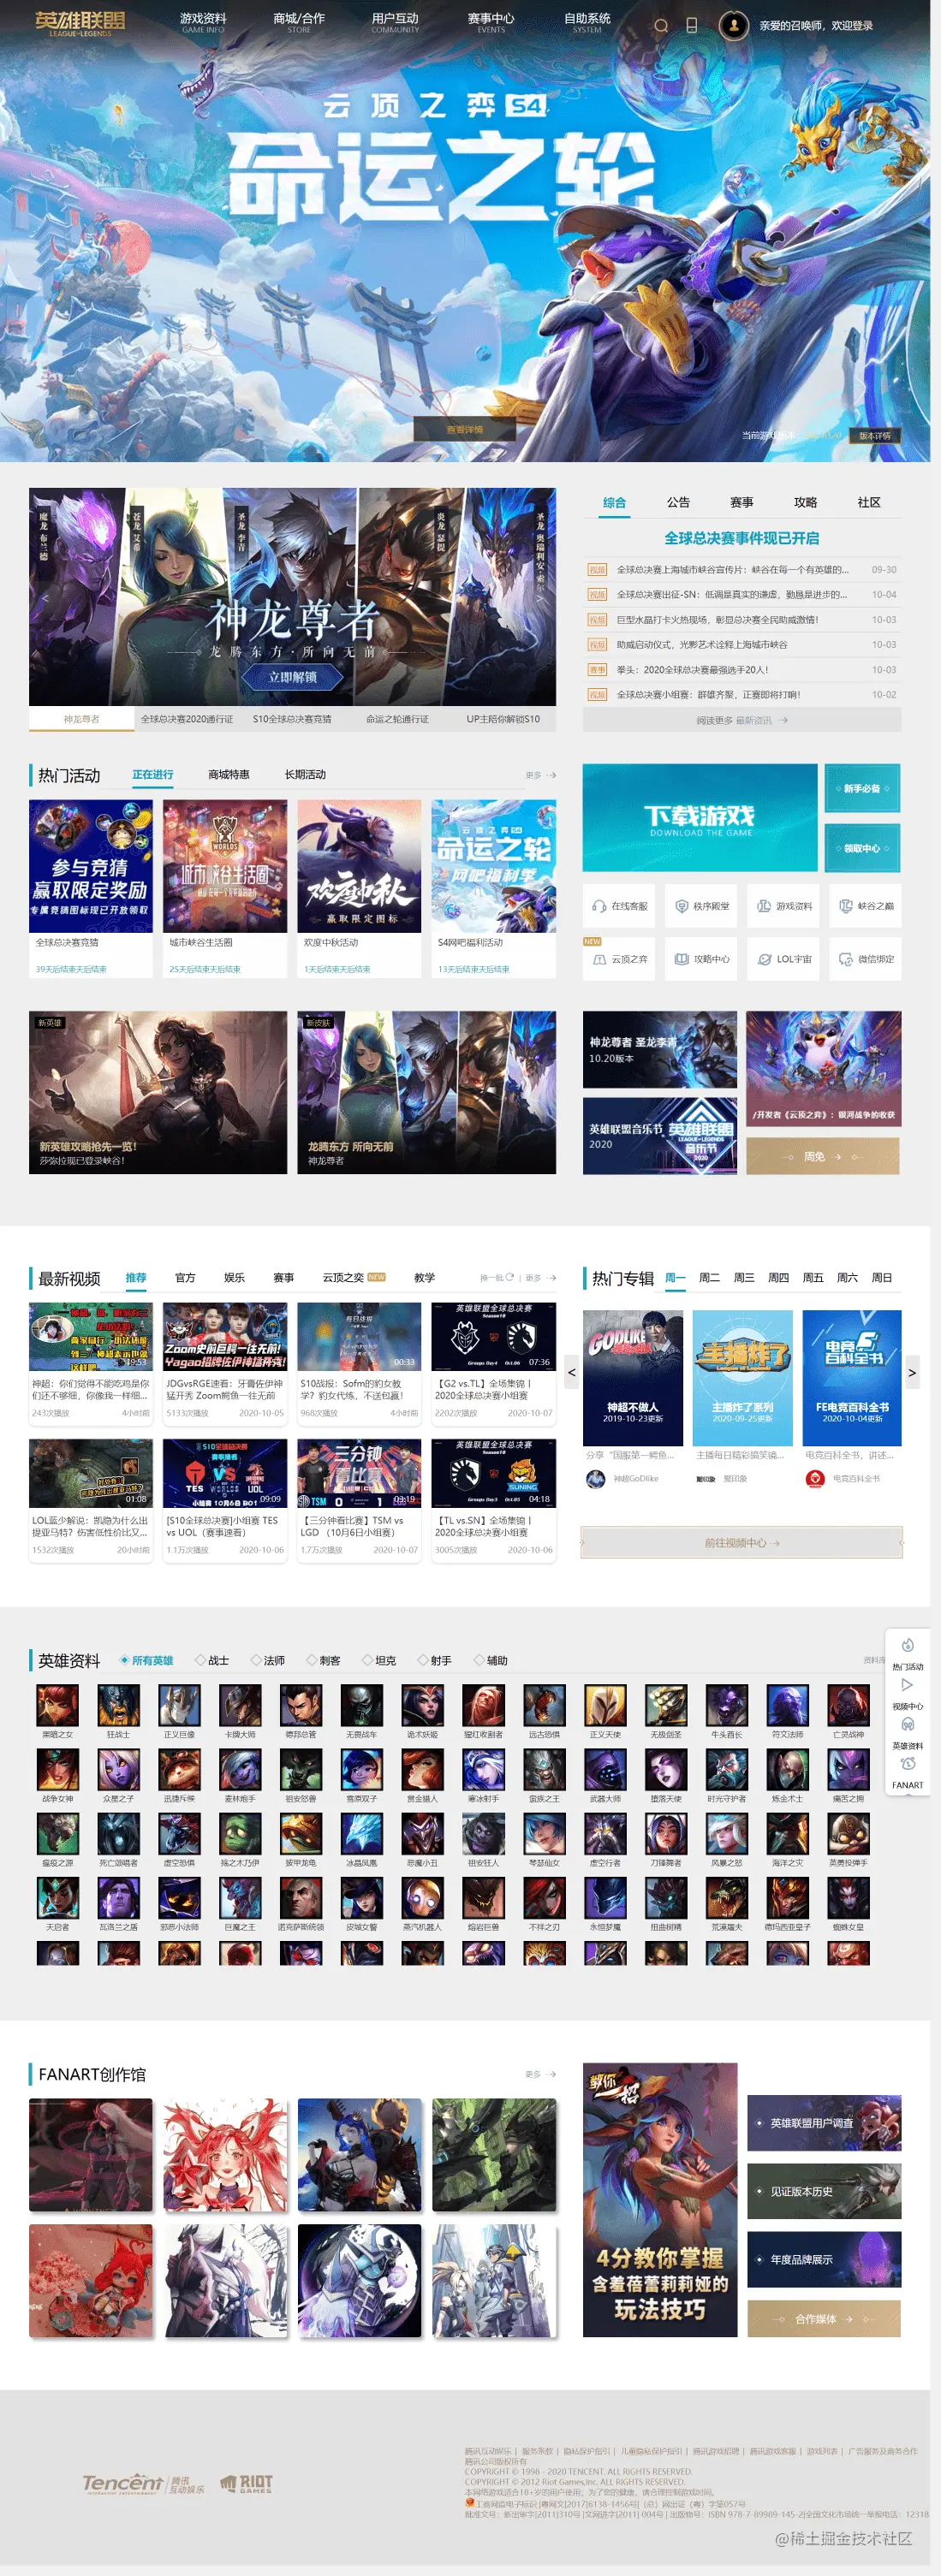Viewport: 941px width, 2576px height.
Task: Show previous 热门专辑 with left arrow
Action: click(x=571, y=1372)
